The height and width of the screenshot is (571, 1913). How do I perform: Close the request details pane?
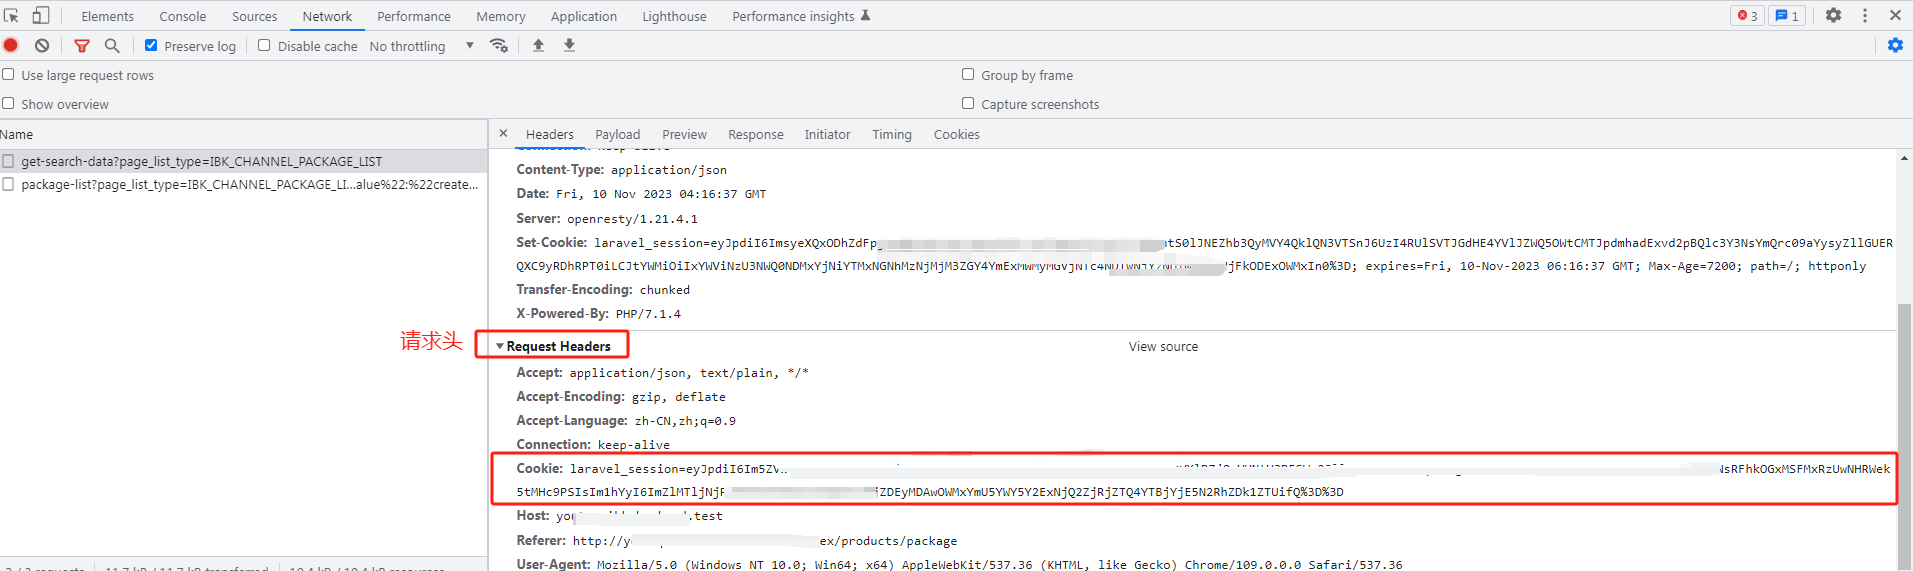pos(503,133)
